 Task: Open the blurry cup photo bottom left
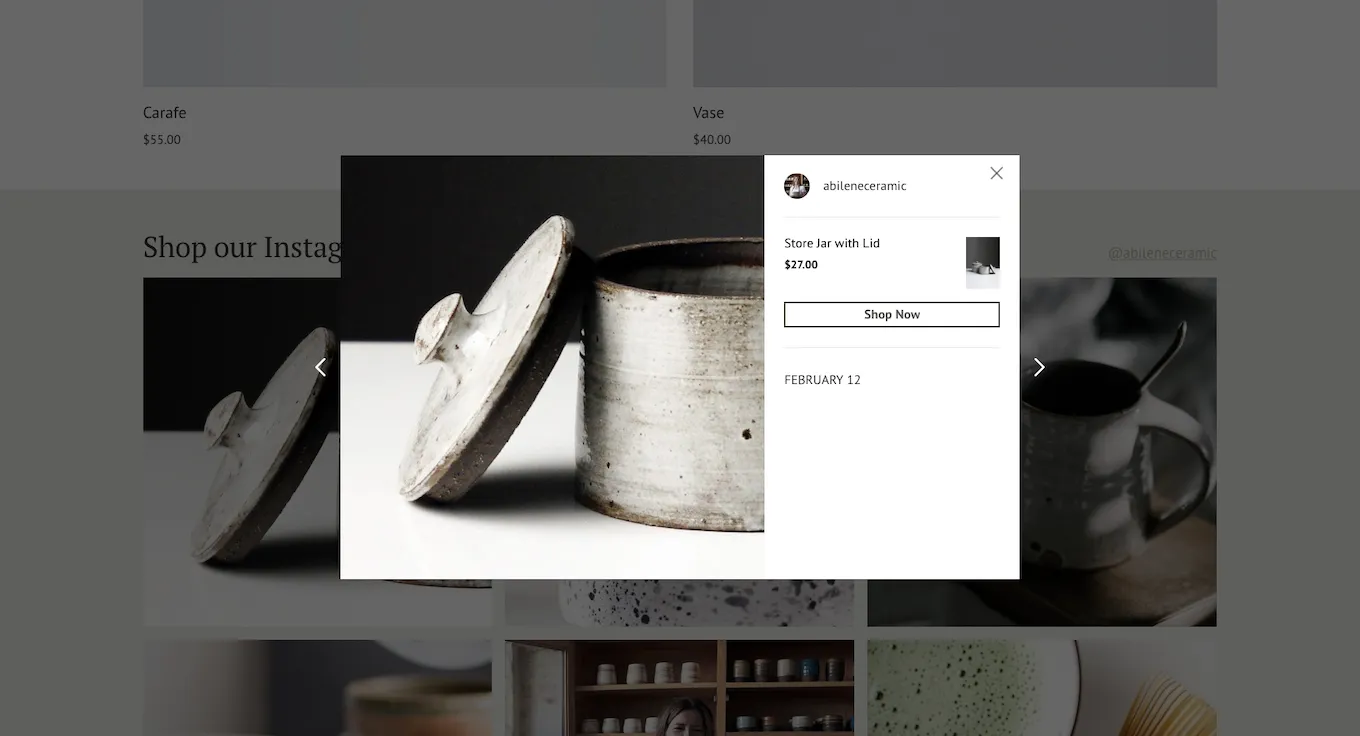317,690
